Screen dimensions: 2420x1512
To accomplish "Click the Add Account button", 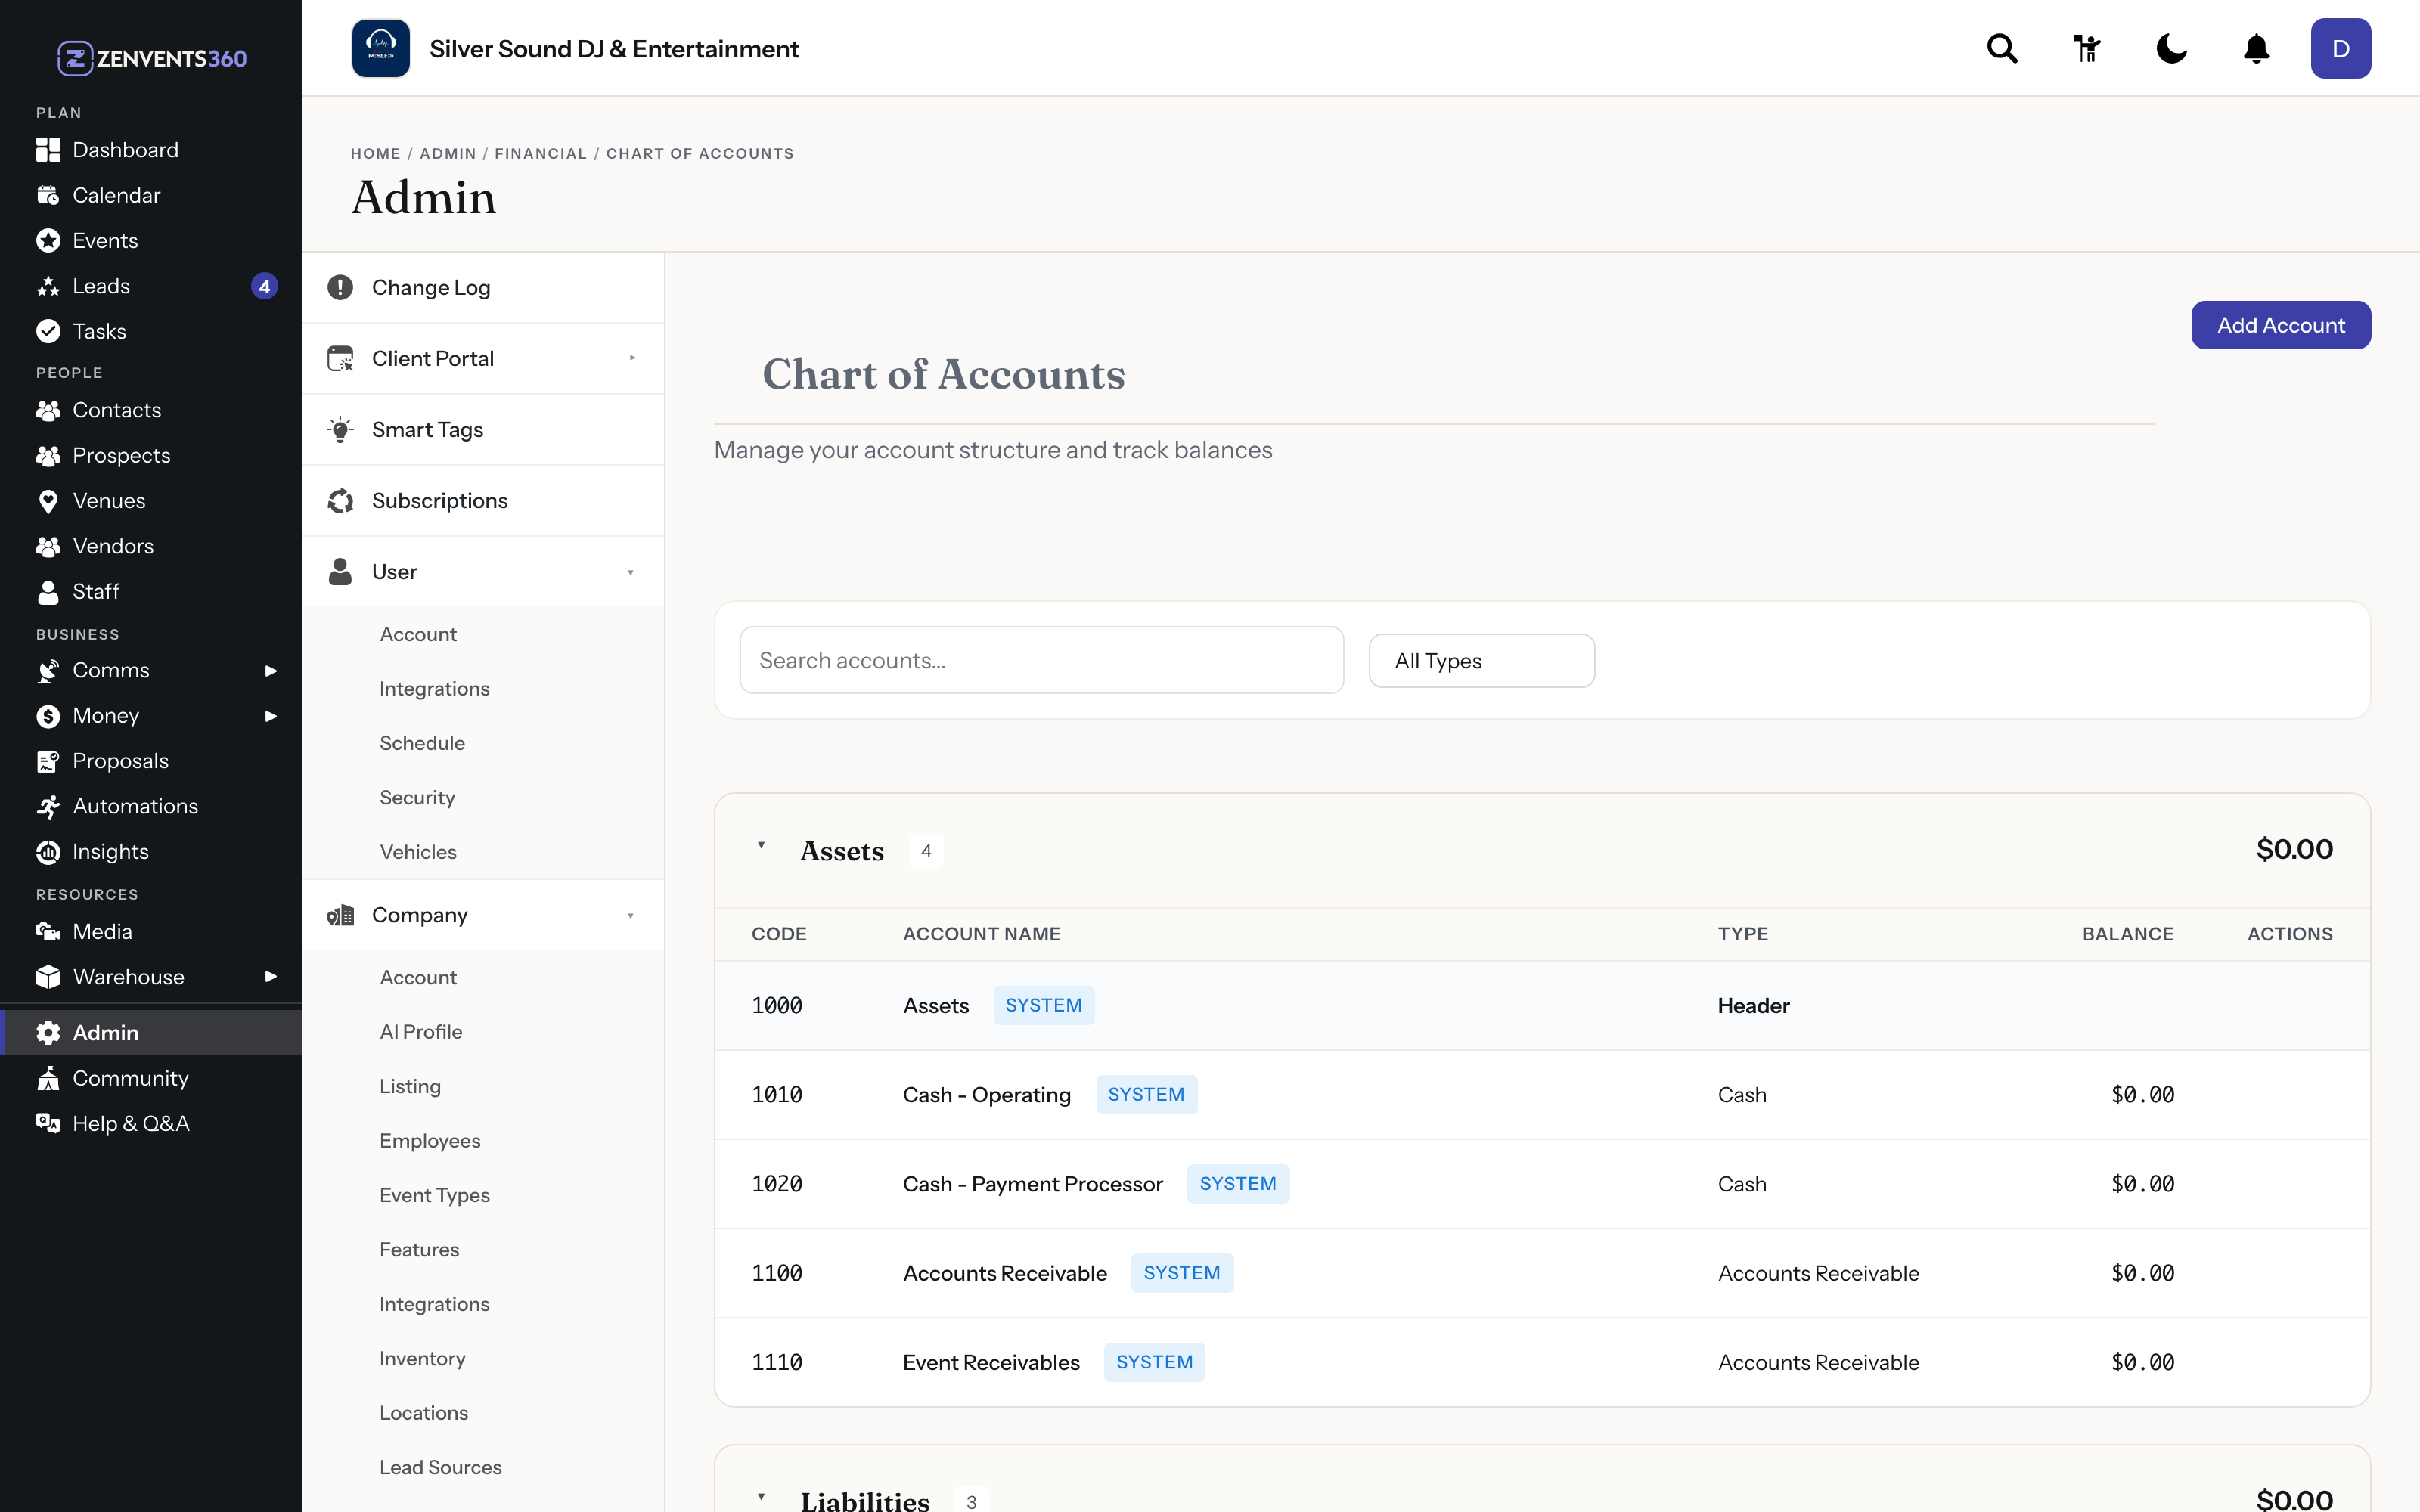I will (2280, 325).
